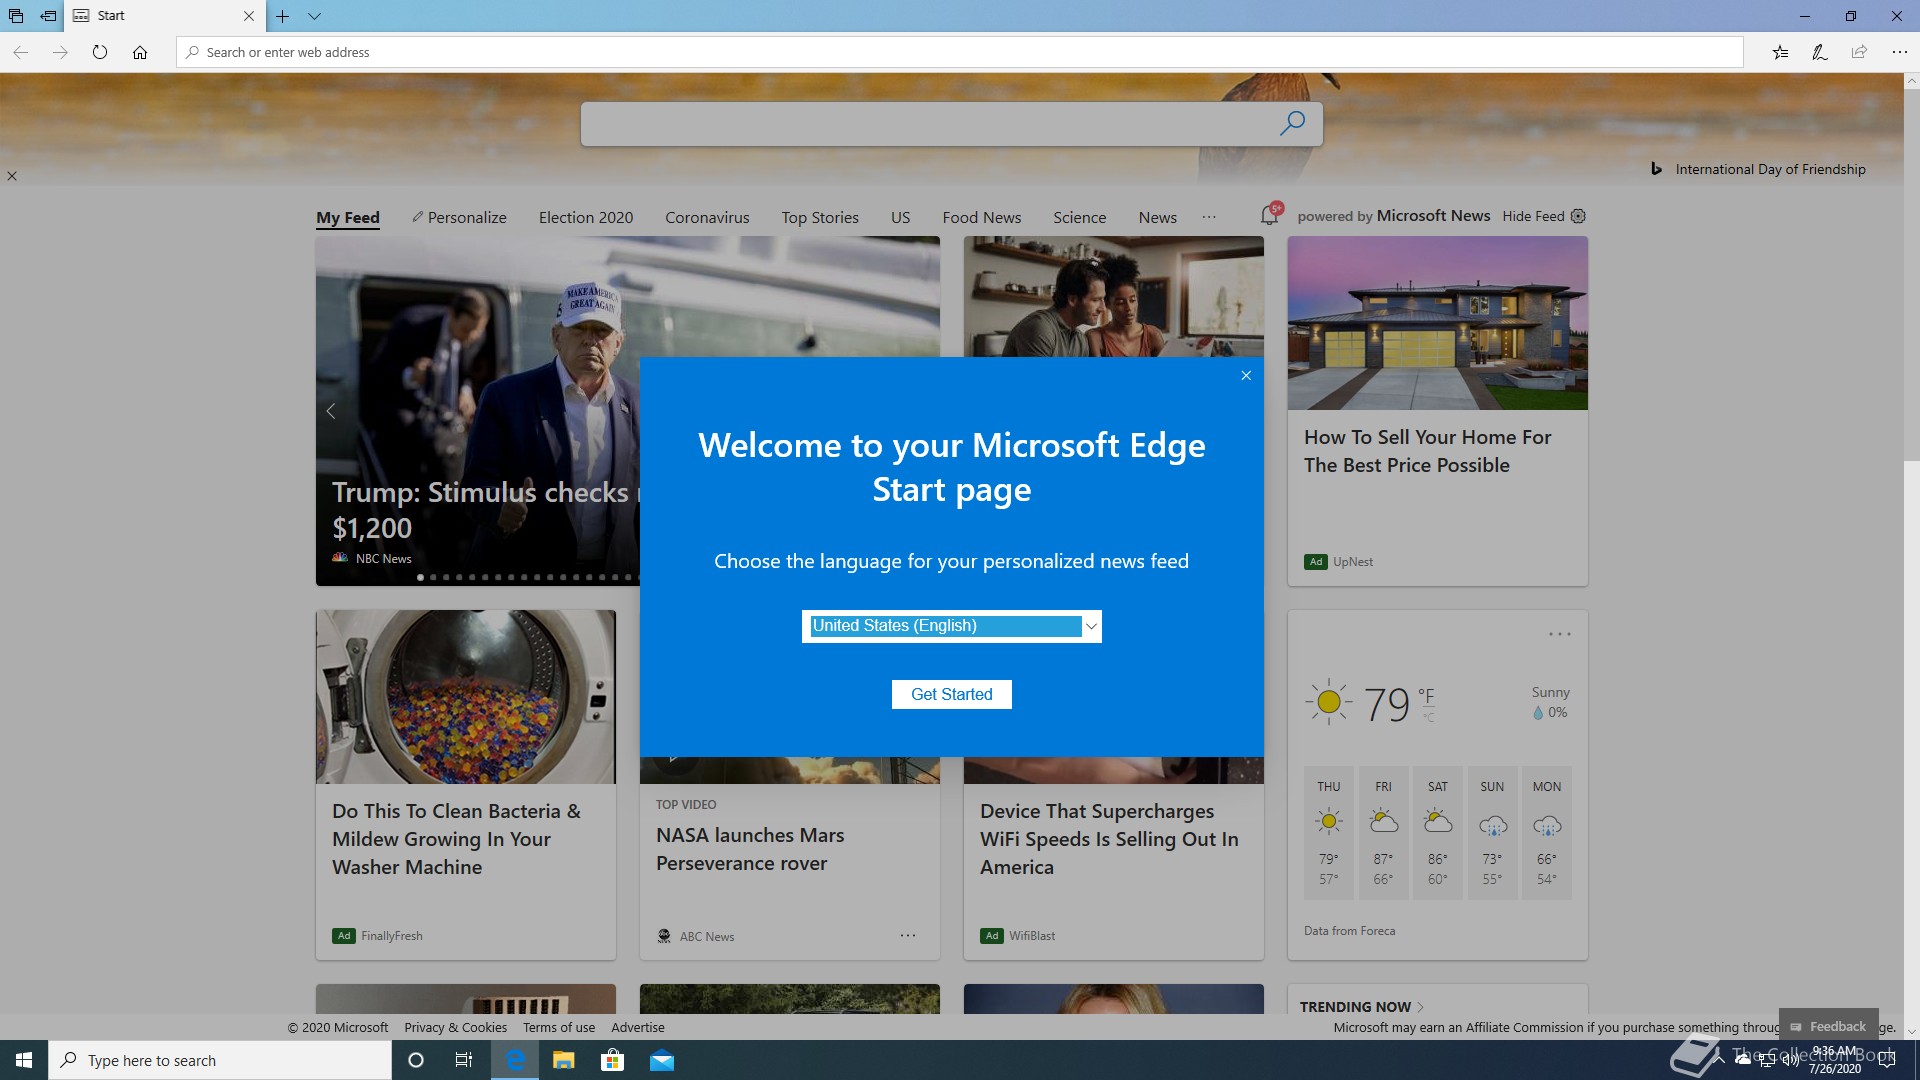Image resolution: width=1920 pixels, height=1080 pixels.
Task: Open notifications bell icon
Action: click(1270, 214)
